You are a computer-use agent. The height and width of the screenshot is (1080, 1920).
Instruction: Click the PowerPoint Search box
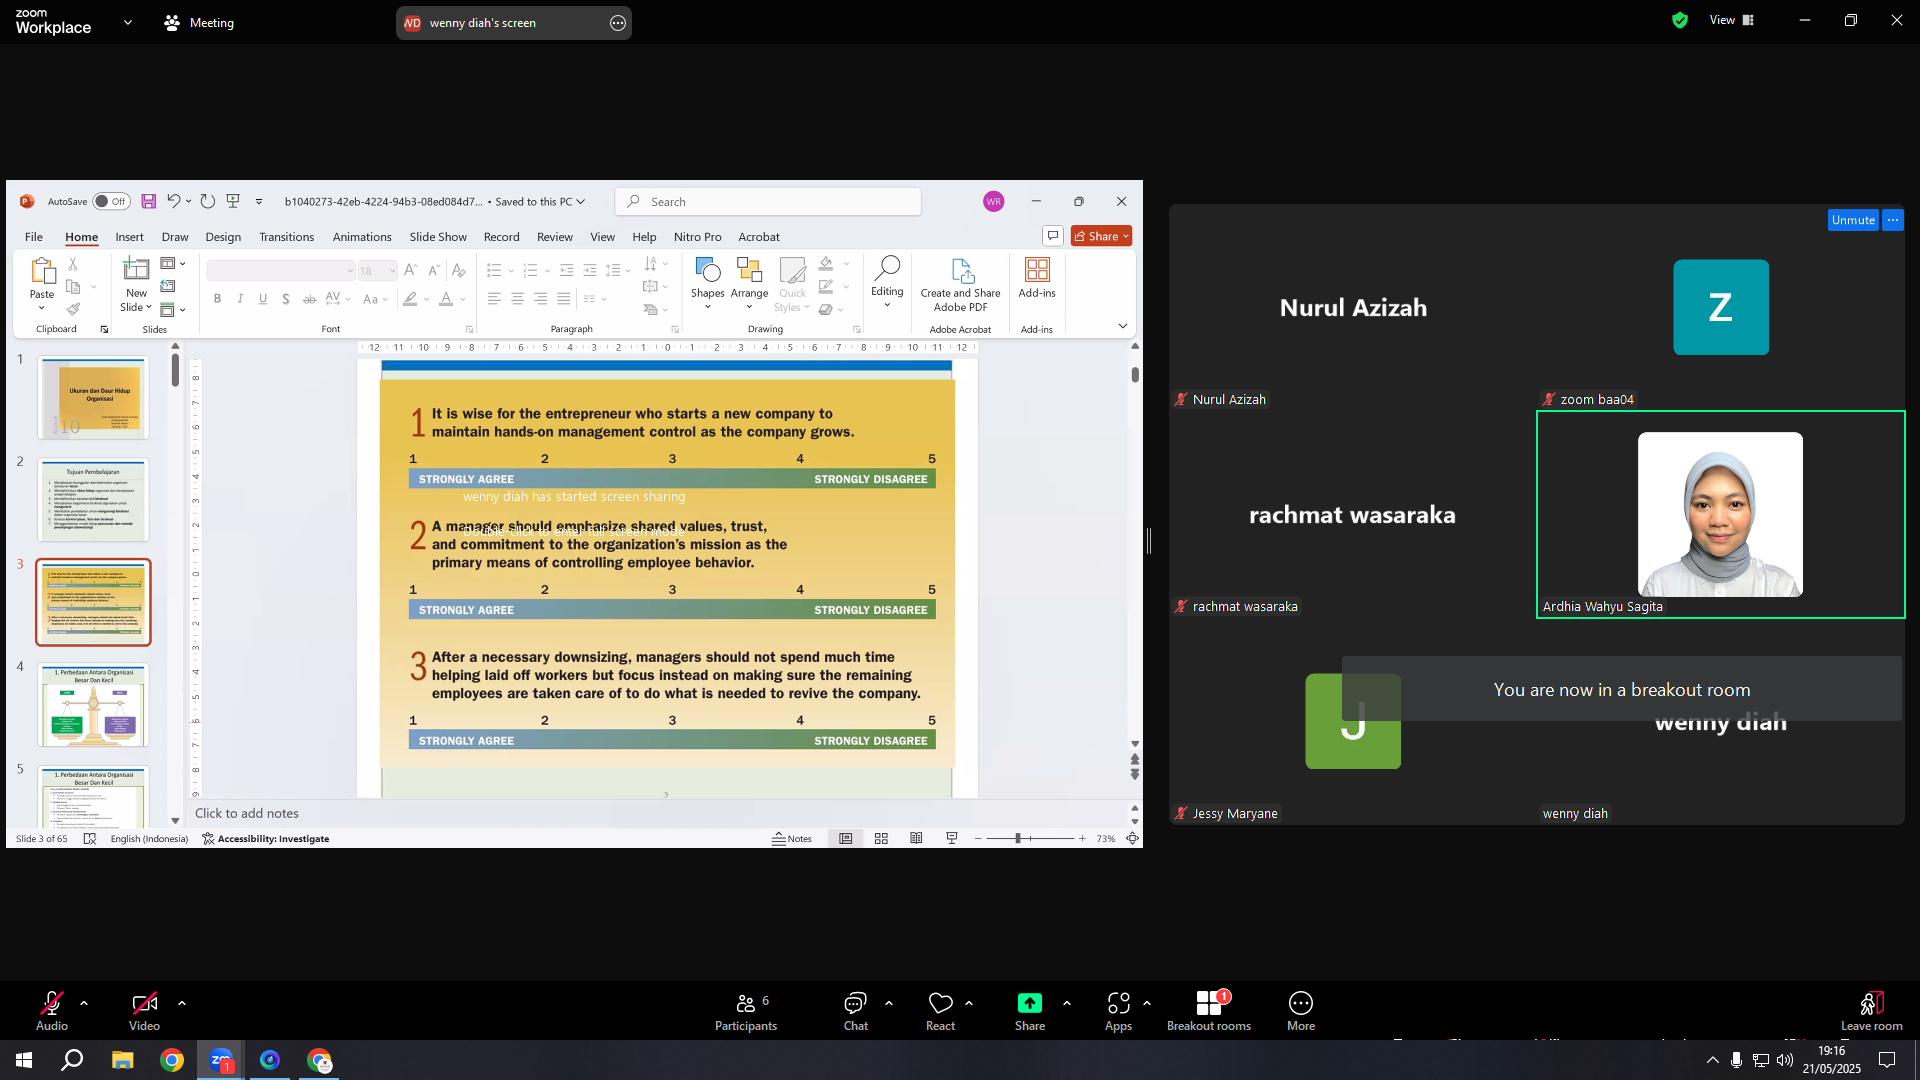[768, 201]
